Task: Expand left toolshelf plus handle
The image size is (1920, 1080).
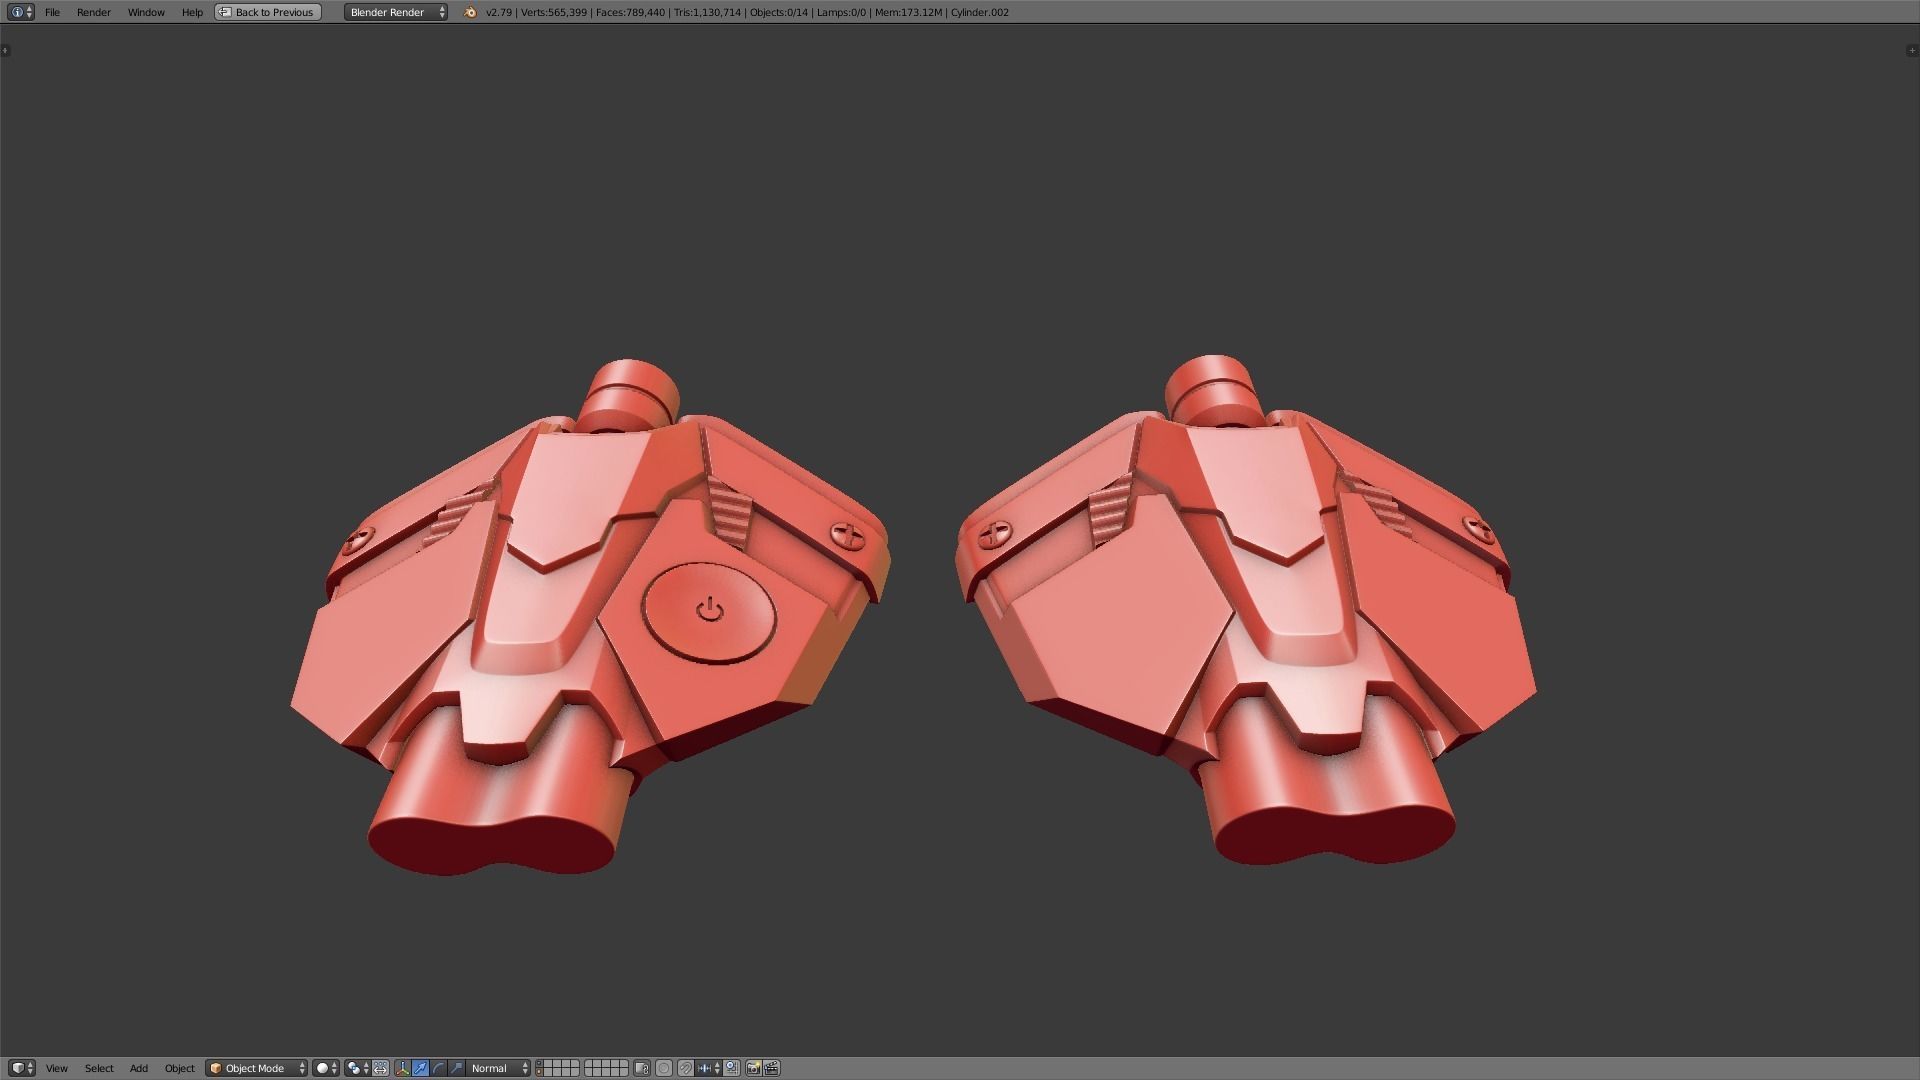Action: [x=5, y=50]
